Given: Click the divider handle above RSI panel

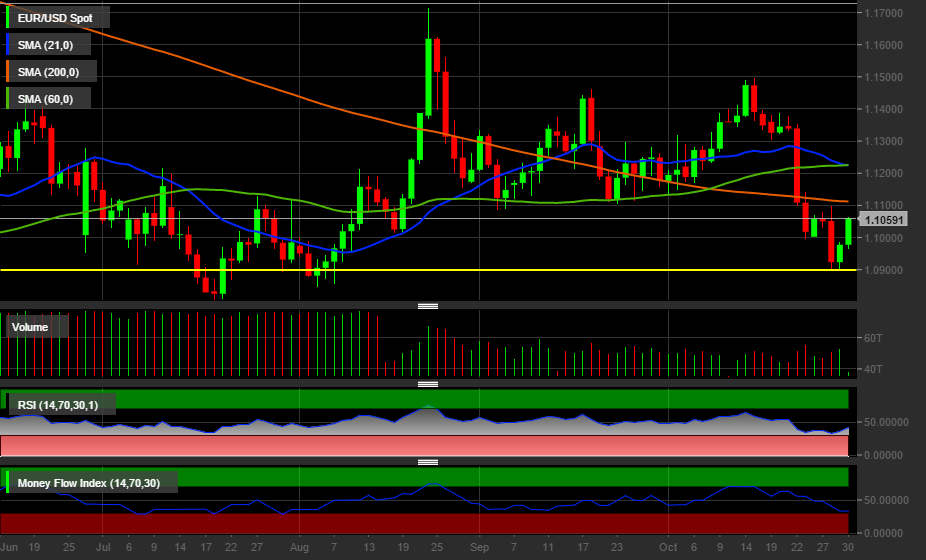Looking at the screenshot, I should coord(428,384).
